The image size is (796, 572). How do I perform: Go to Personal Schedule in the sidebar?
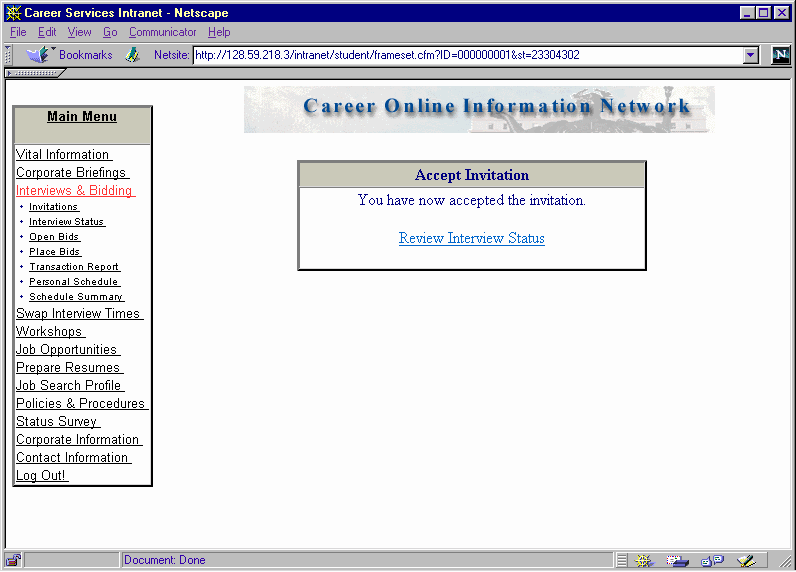73,282
